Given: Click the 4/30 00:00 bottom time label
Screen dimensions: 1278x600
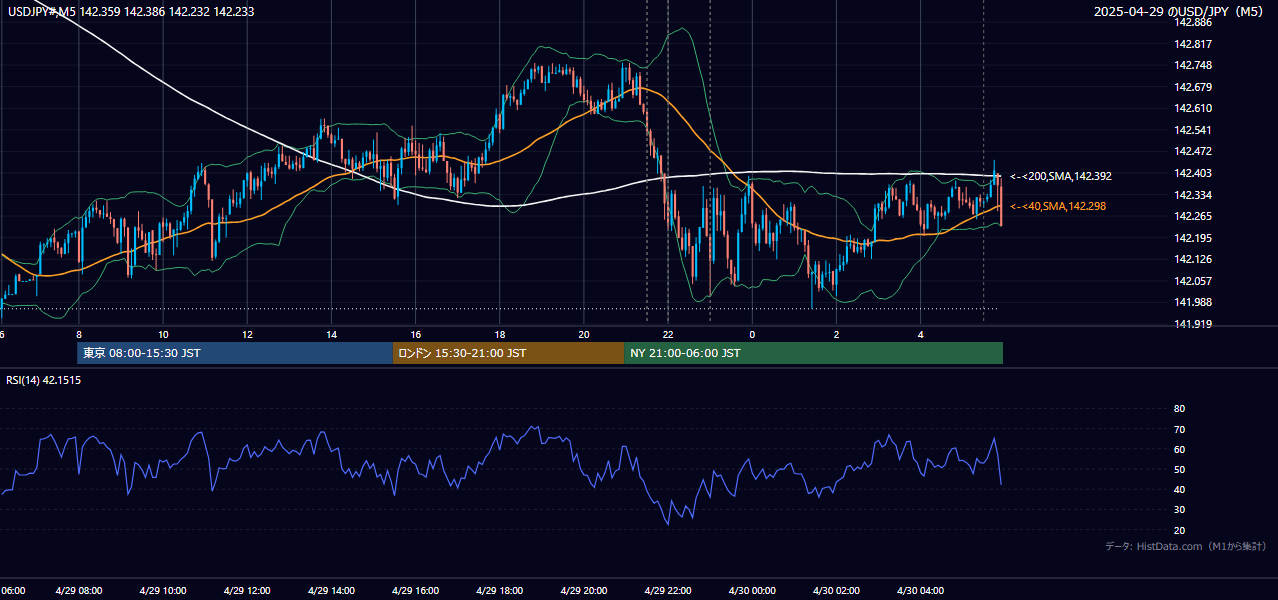Looking at the screenshot, I should click(752, 591).
